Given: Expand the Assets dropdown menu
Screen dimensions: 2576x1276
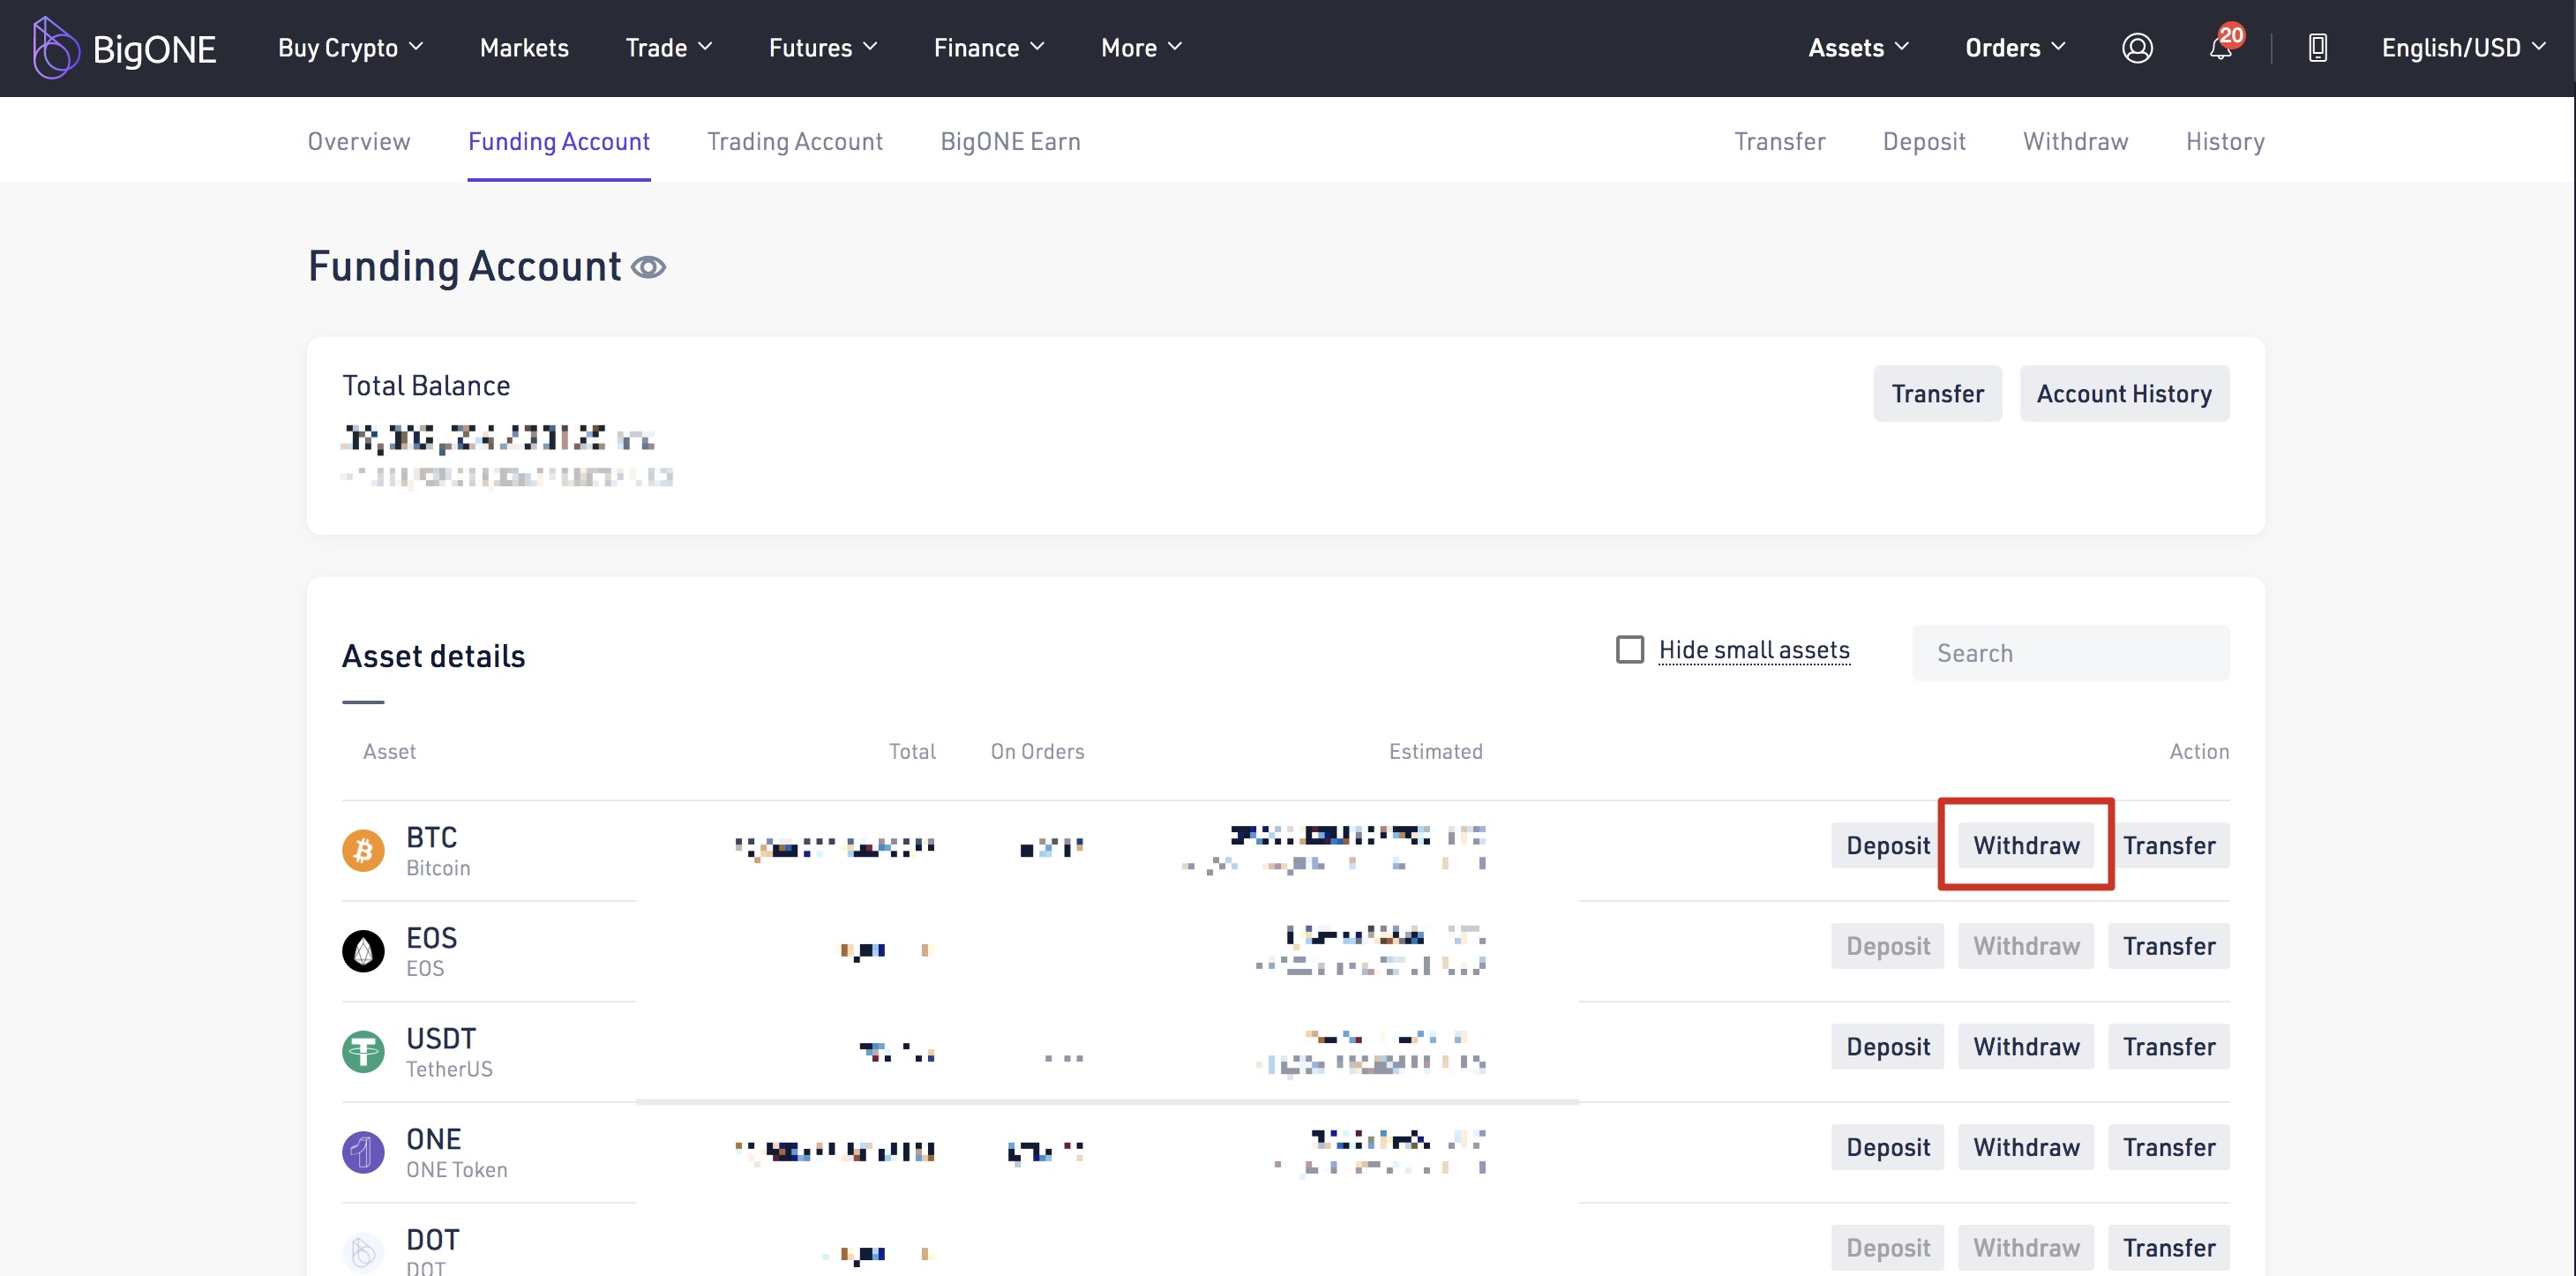Looking at the screenshot, I should coord(1858,47).
